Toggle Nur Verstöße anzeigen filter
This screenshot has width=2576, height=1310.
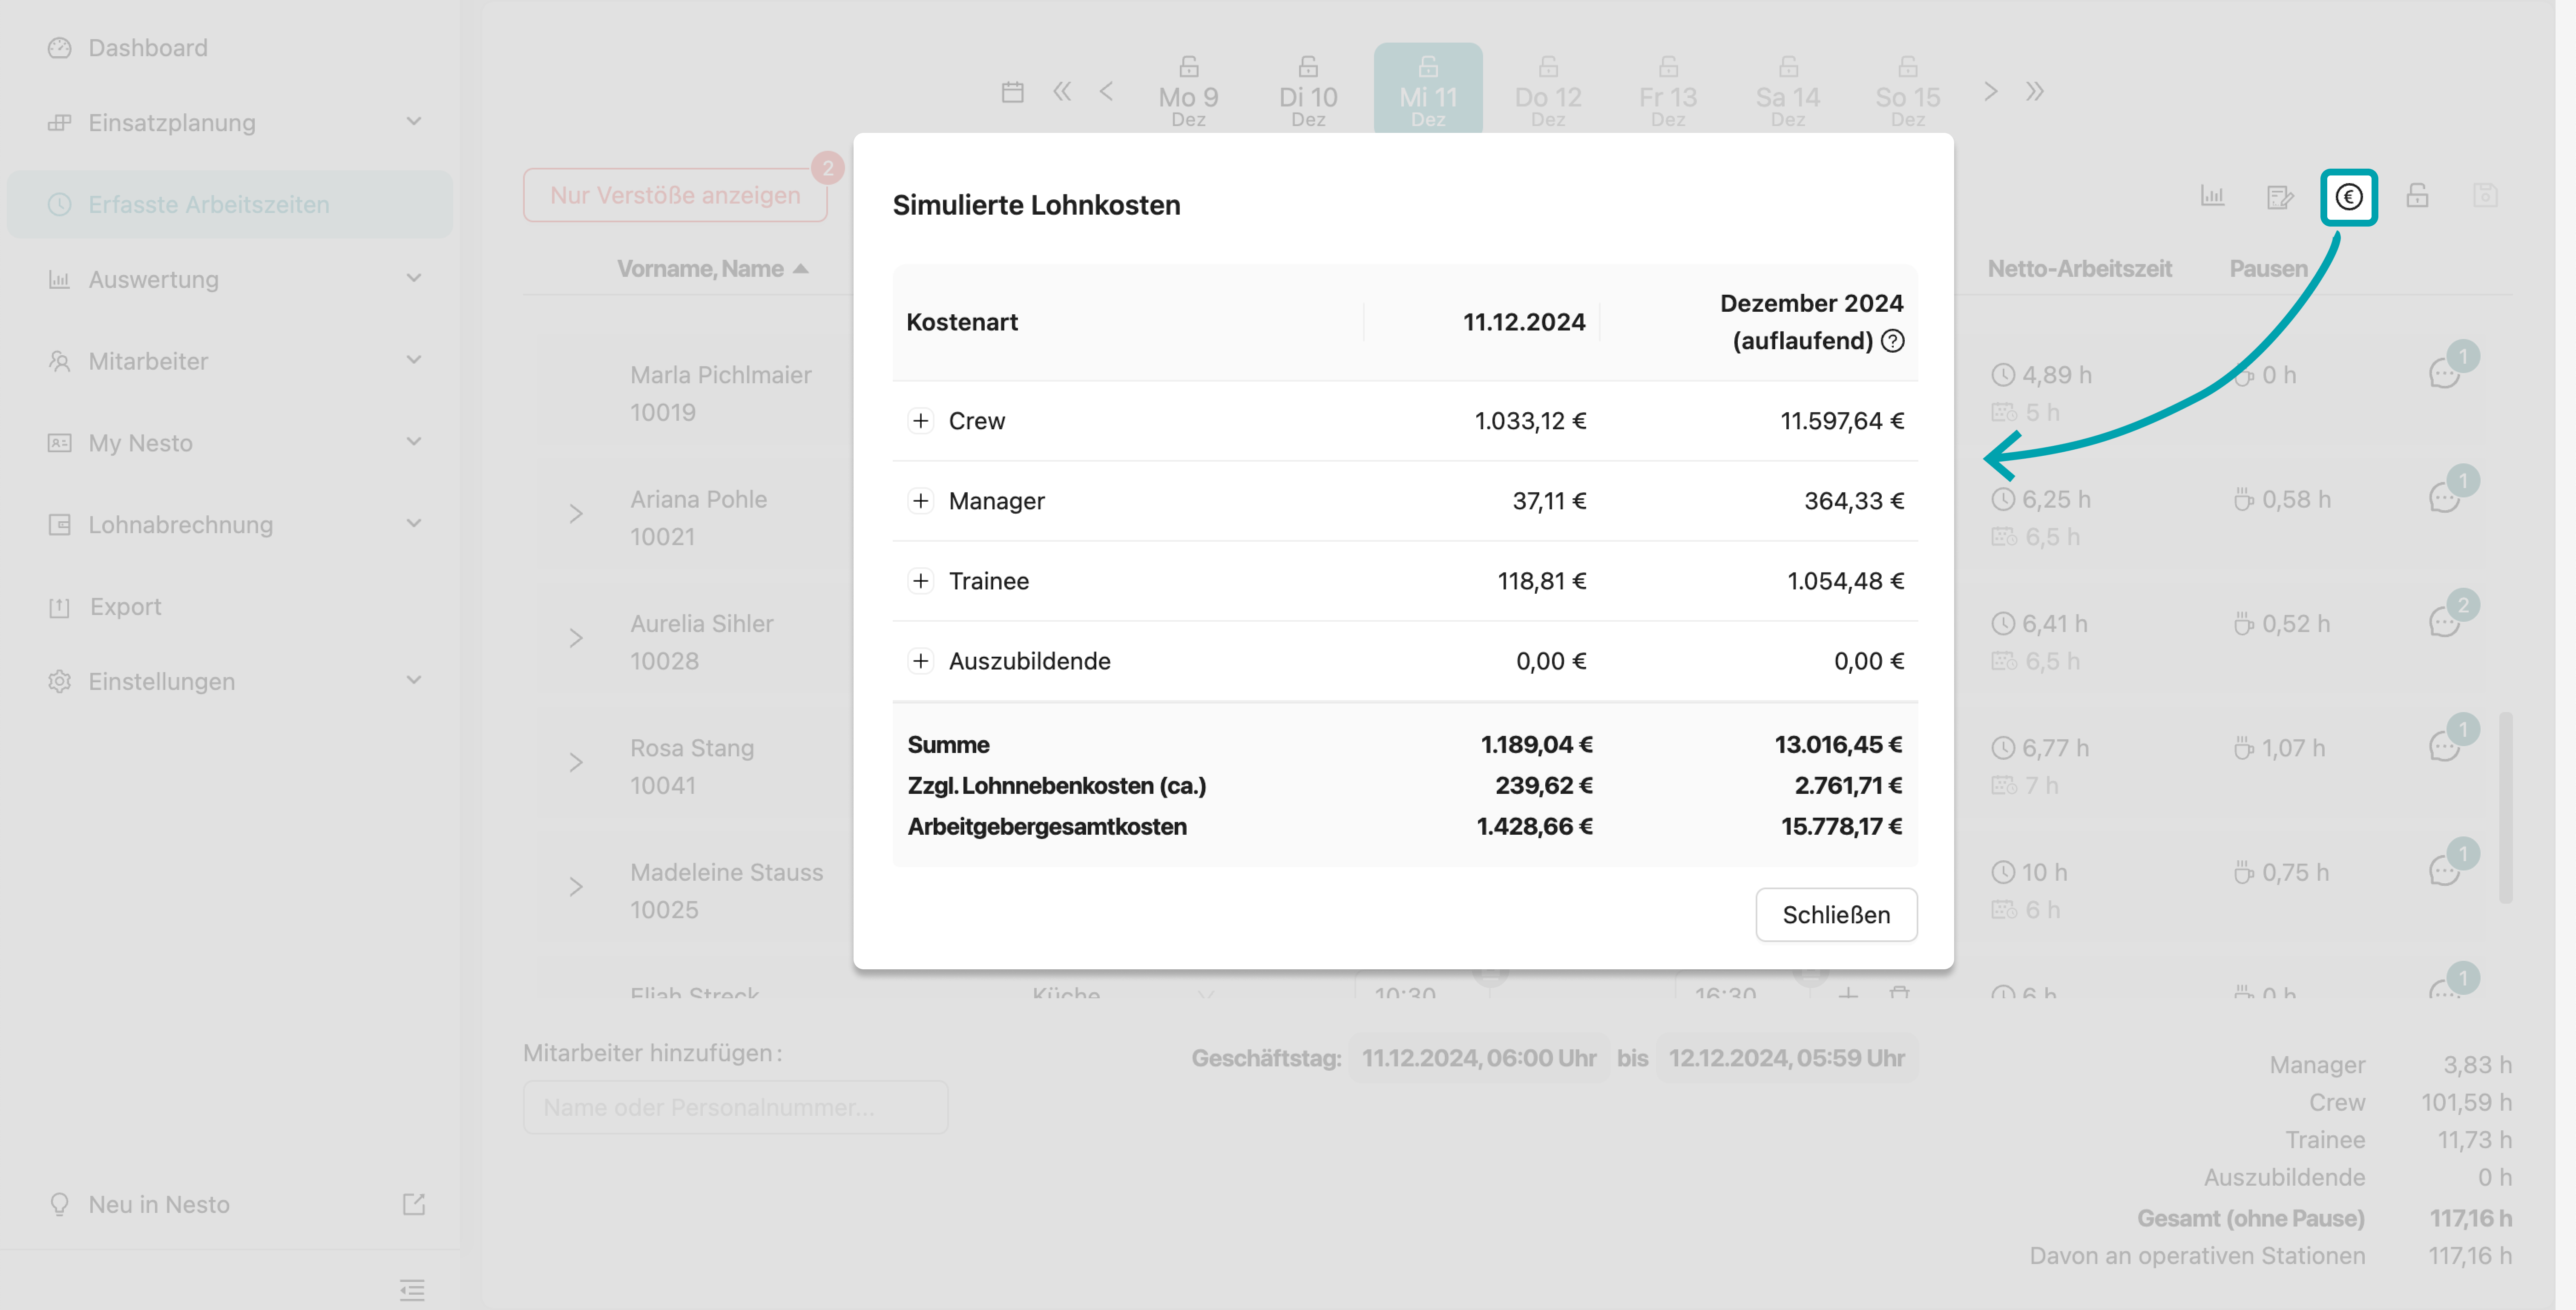point(675,195)
